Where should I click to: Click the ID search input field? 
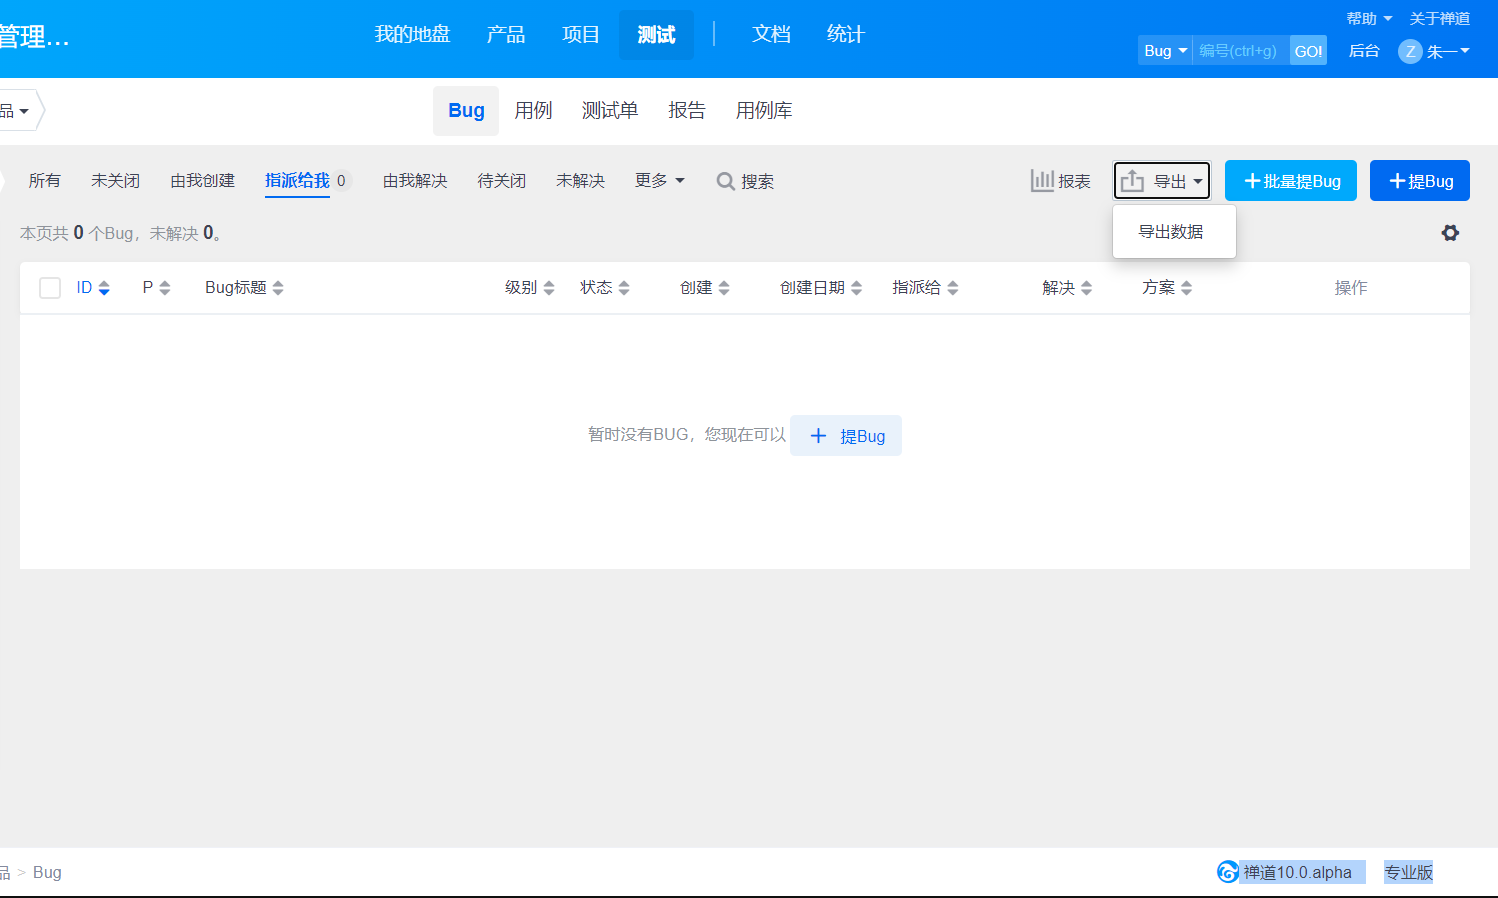[x=1240, y=51]
